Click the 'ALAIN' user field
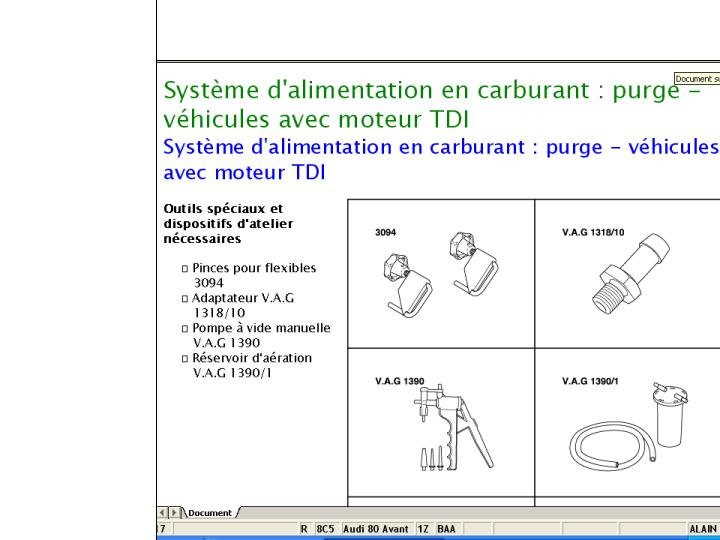The height and width of the screenshot is (540, 720). point(702,529)
